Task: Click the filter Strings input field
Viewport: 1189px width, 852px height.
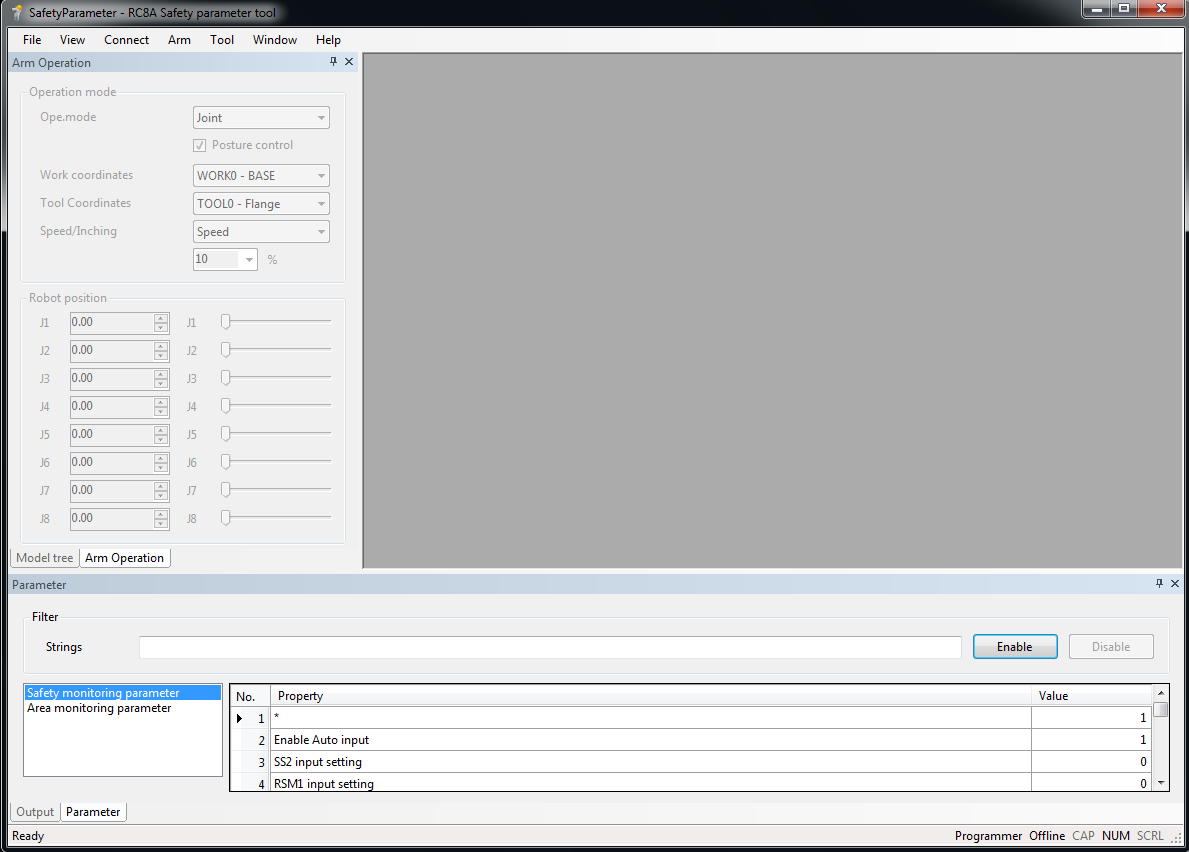Action: 550,647
